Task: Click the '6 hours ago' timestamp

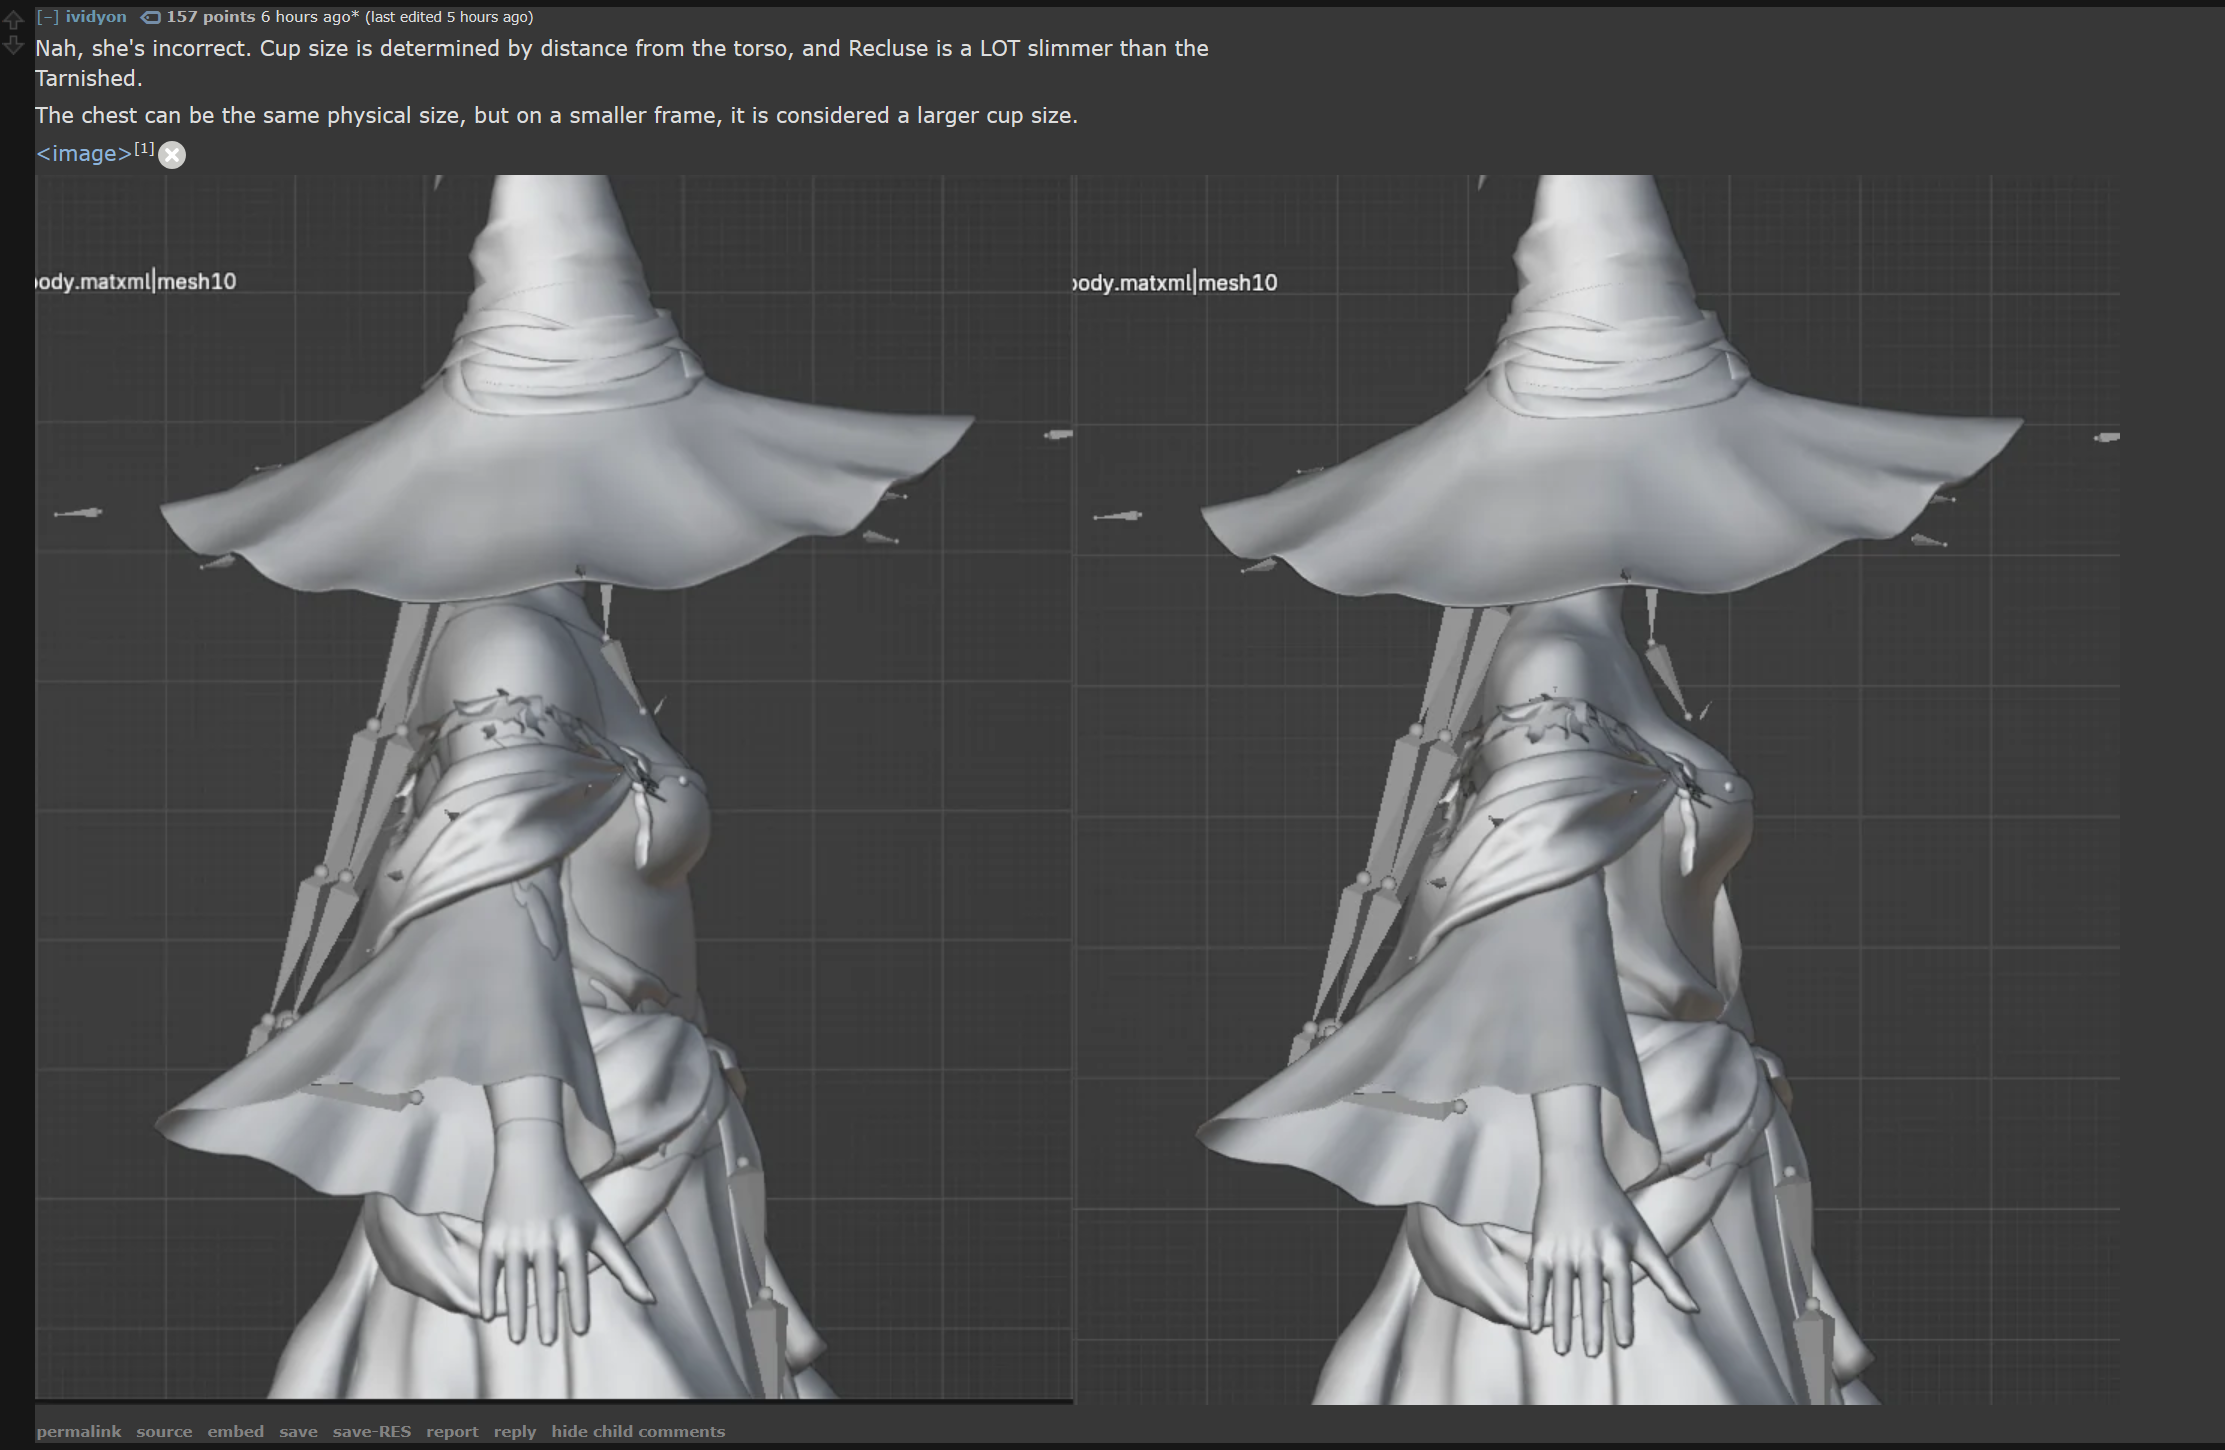Action: click(306, 17)
